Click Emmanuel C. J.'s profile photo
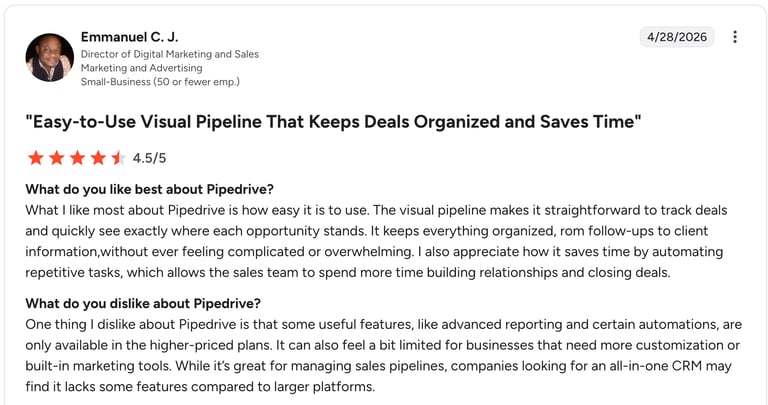The image size is (768, 405). click(49, 57)
